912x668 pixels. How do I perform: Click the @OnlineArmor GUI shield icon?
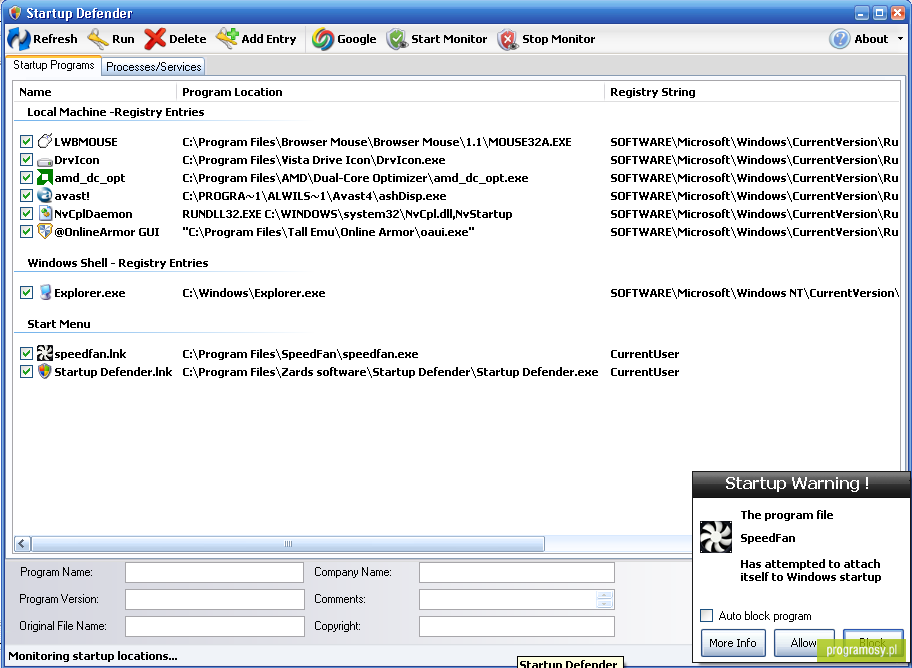pos(45,232)
